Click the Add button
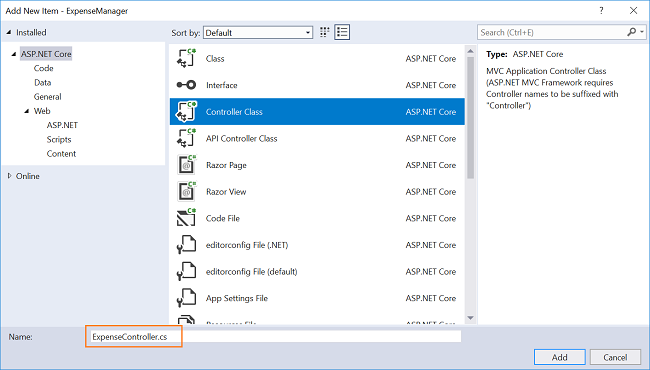Viewport: 650px width, 370px height. [x=560, y=357]
